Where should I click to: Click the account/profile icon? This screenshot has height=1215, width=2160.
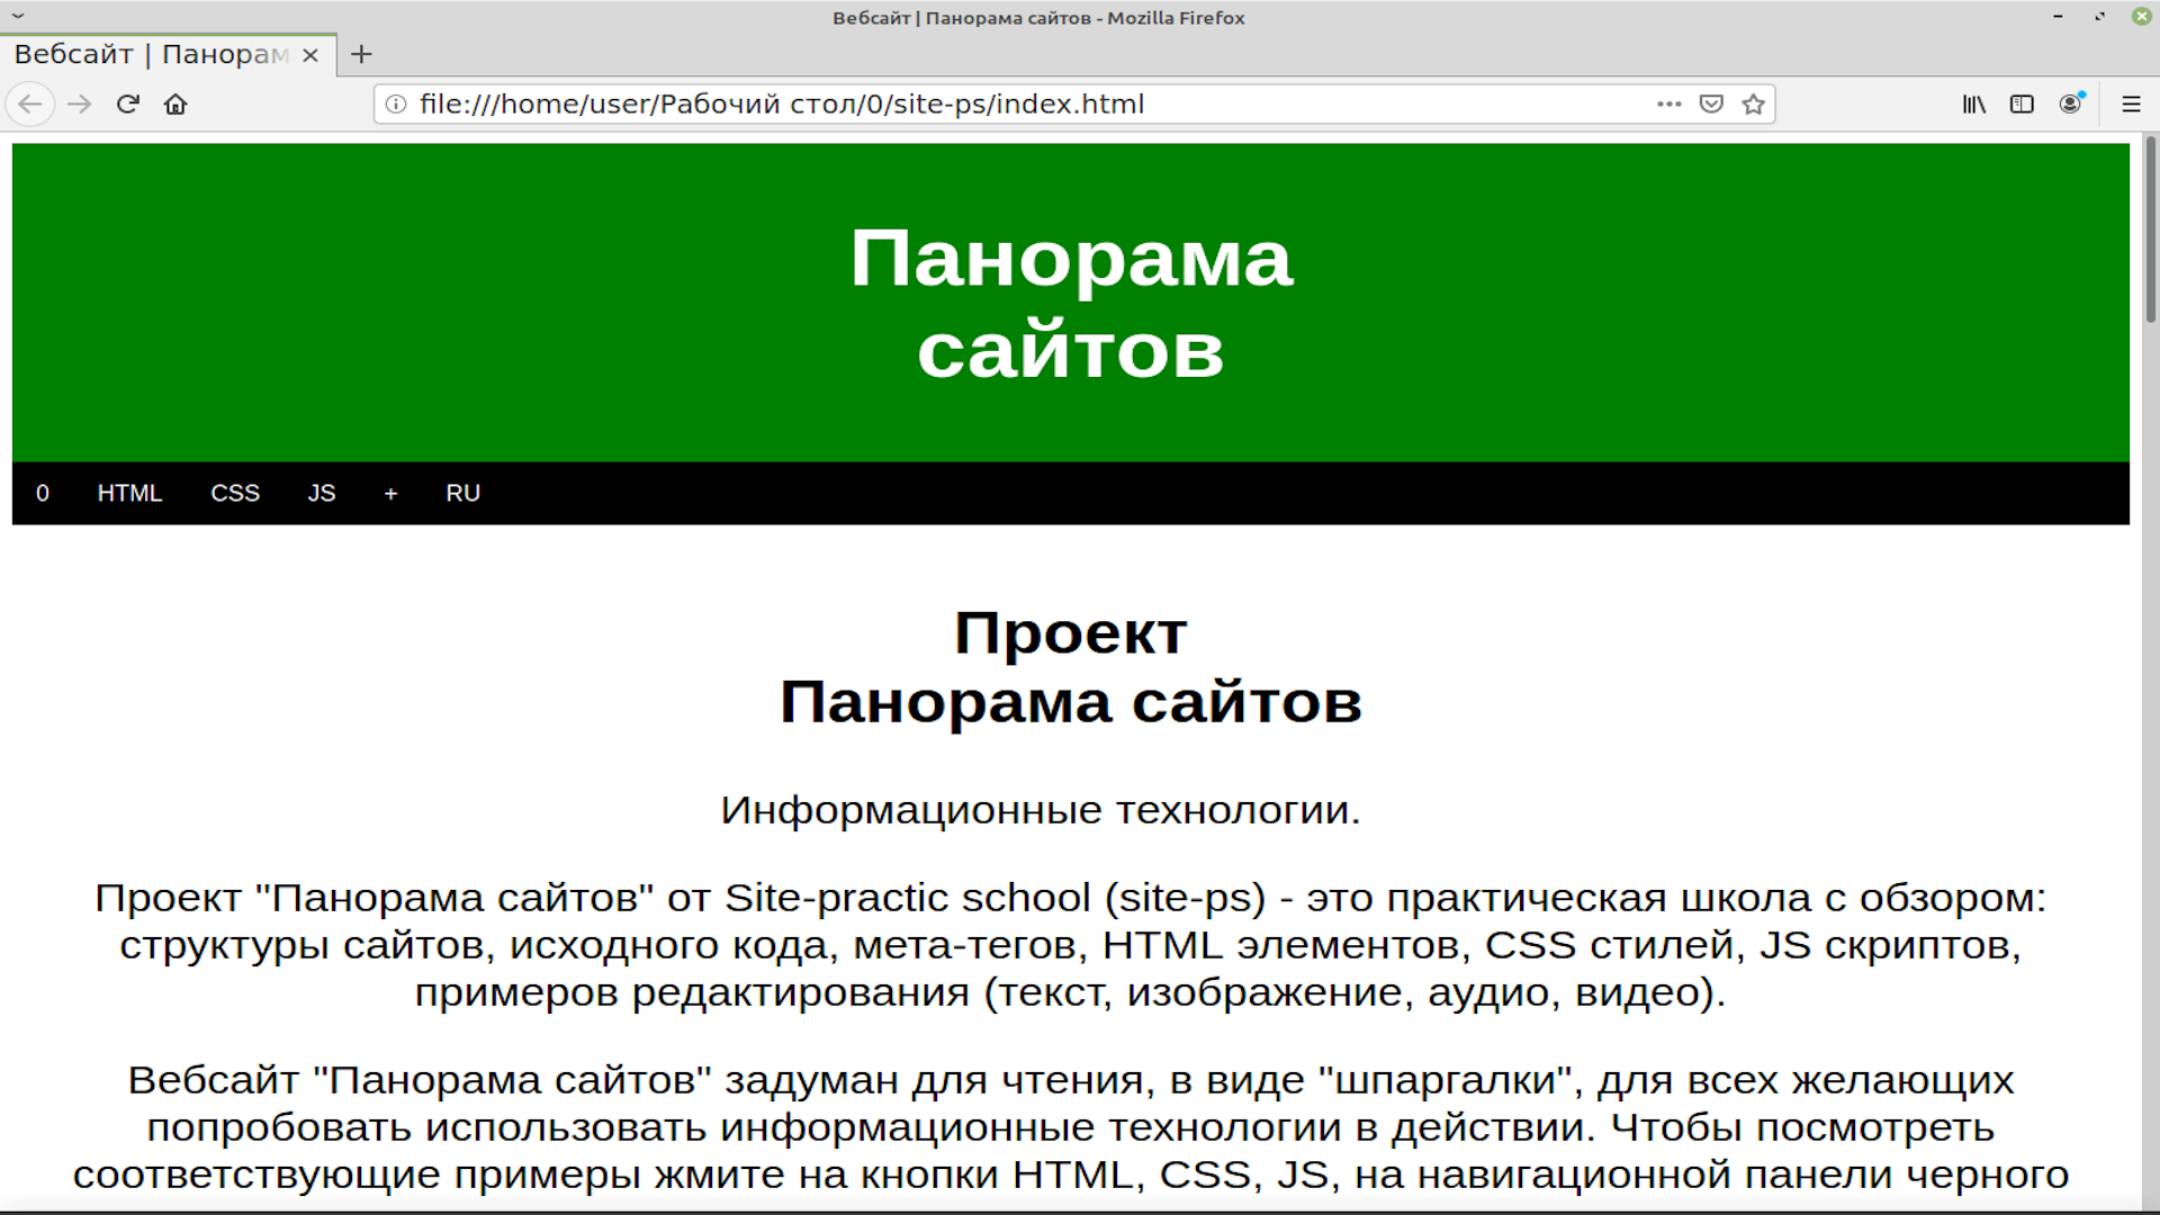(x=2070, y=104)
